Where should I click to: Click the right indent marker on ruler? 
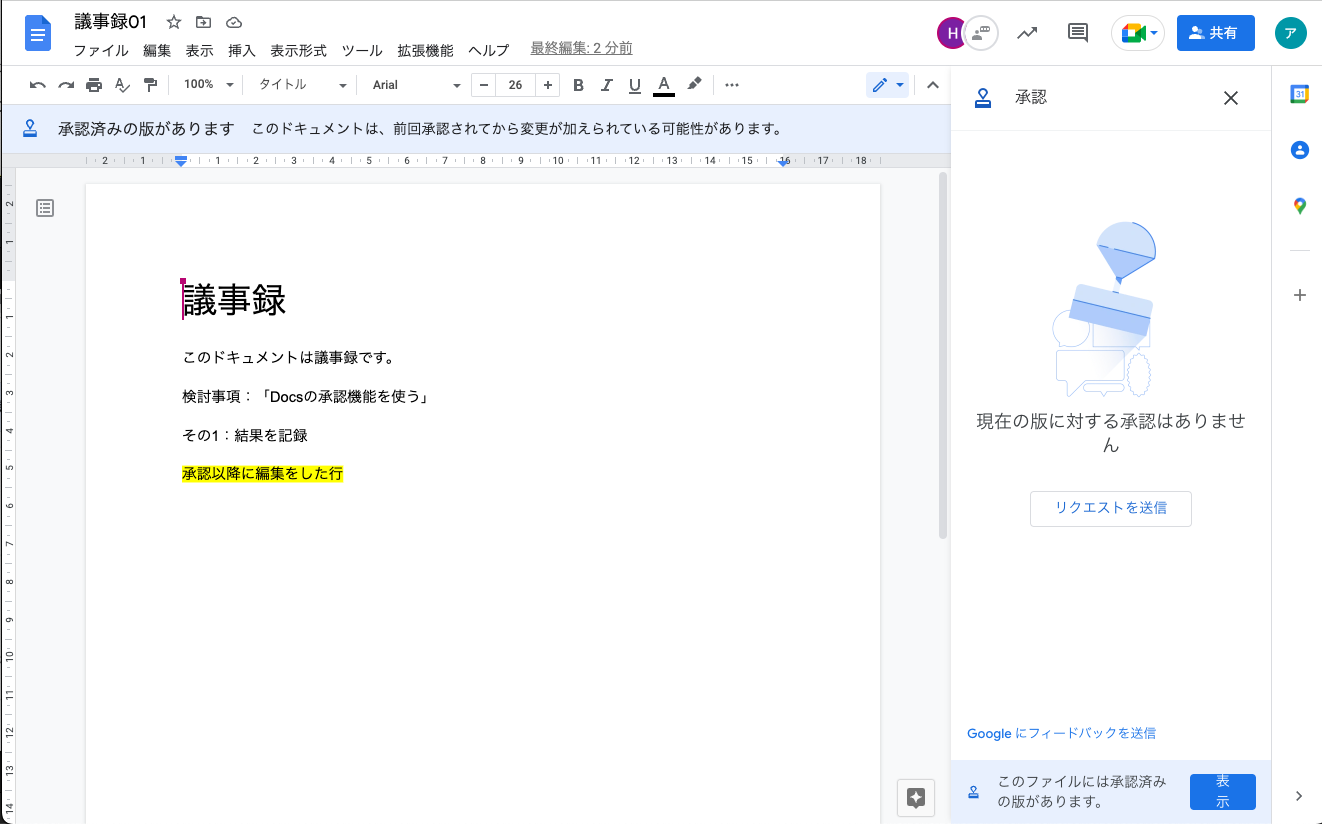tap(785, 162)
